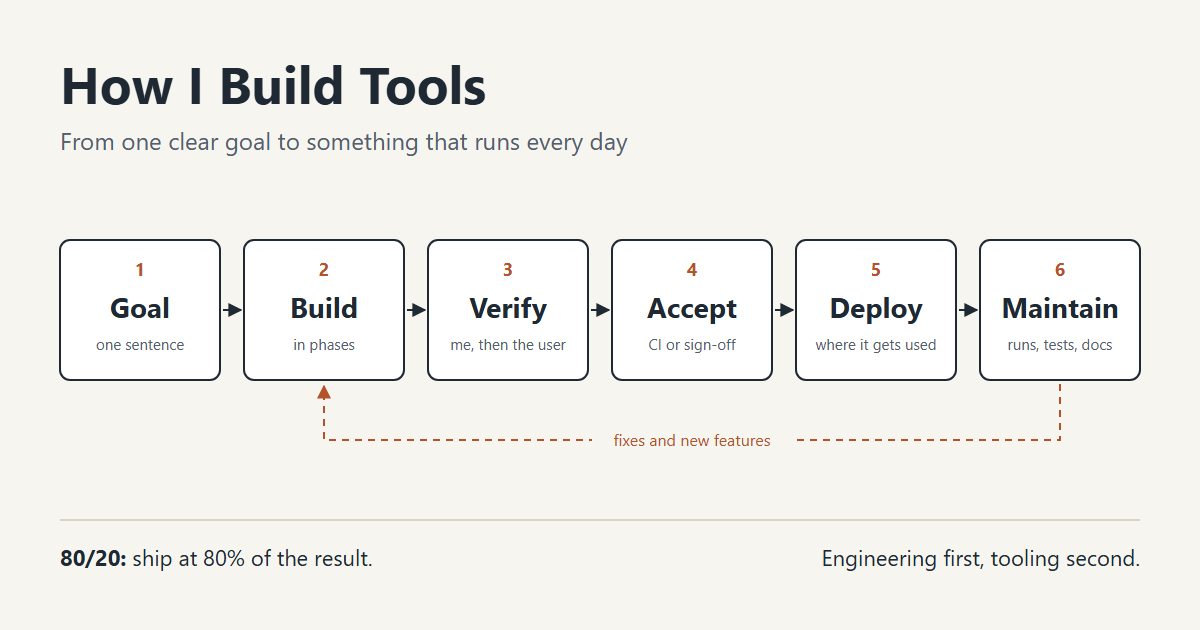The height and width of the screenshot is (630, 1200).
Task: Click the step number "4" above Accept
Action: (x=692, y=270)
